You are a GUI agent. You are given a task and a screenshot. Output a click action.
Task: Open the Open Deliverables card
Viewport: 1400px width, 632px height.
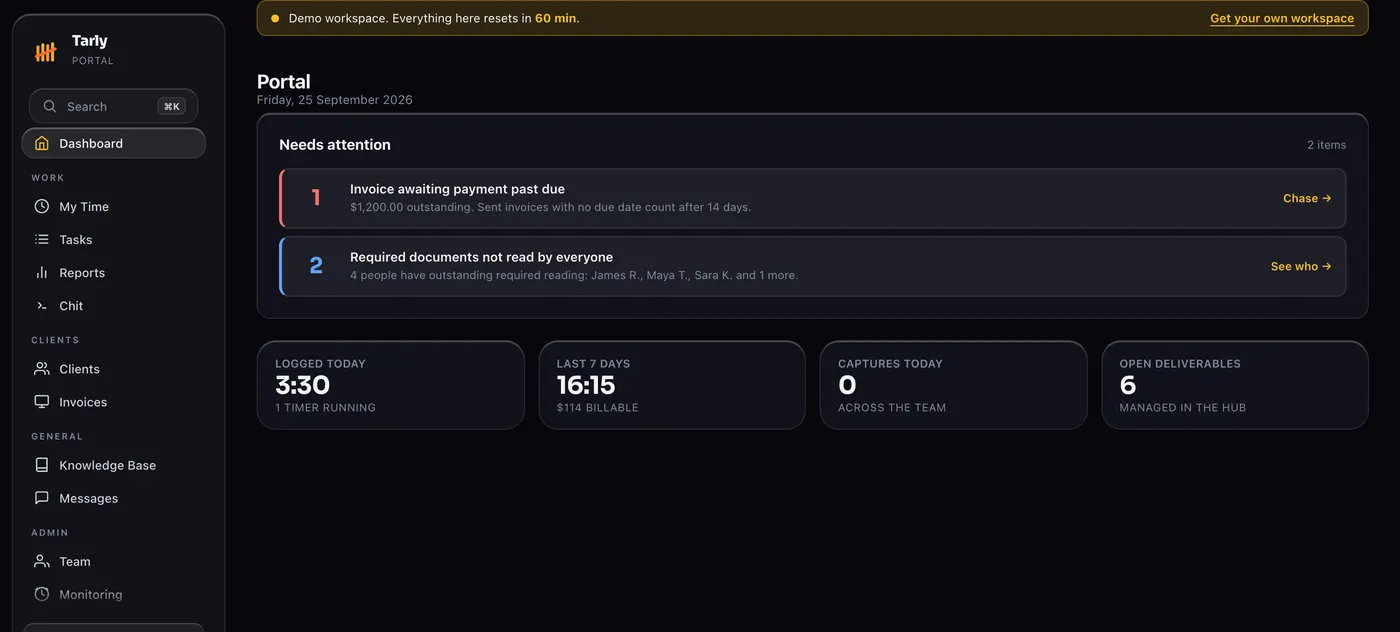pyautogui.click(x=1235, y=385)
